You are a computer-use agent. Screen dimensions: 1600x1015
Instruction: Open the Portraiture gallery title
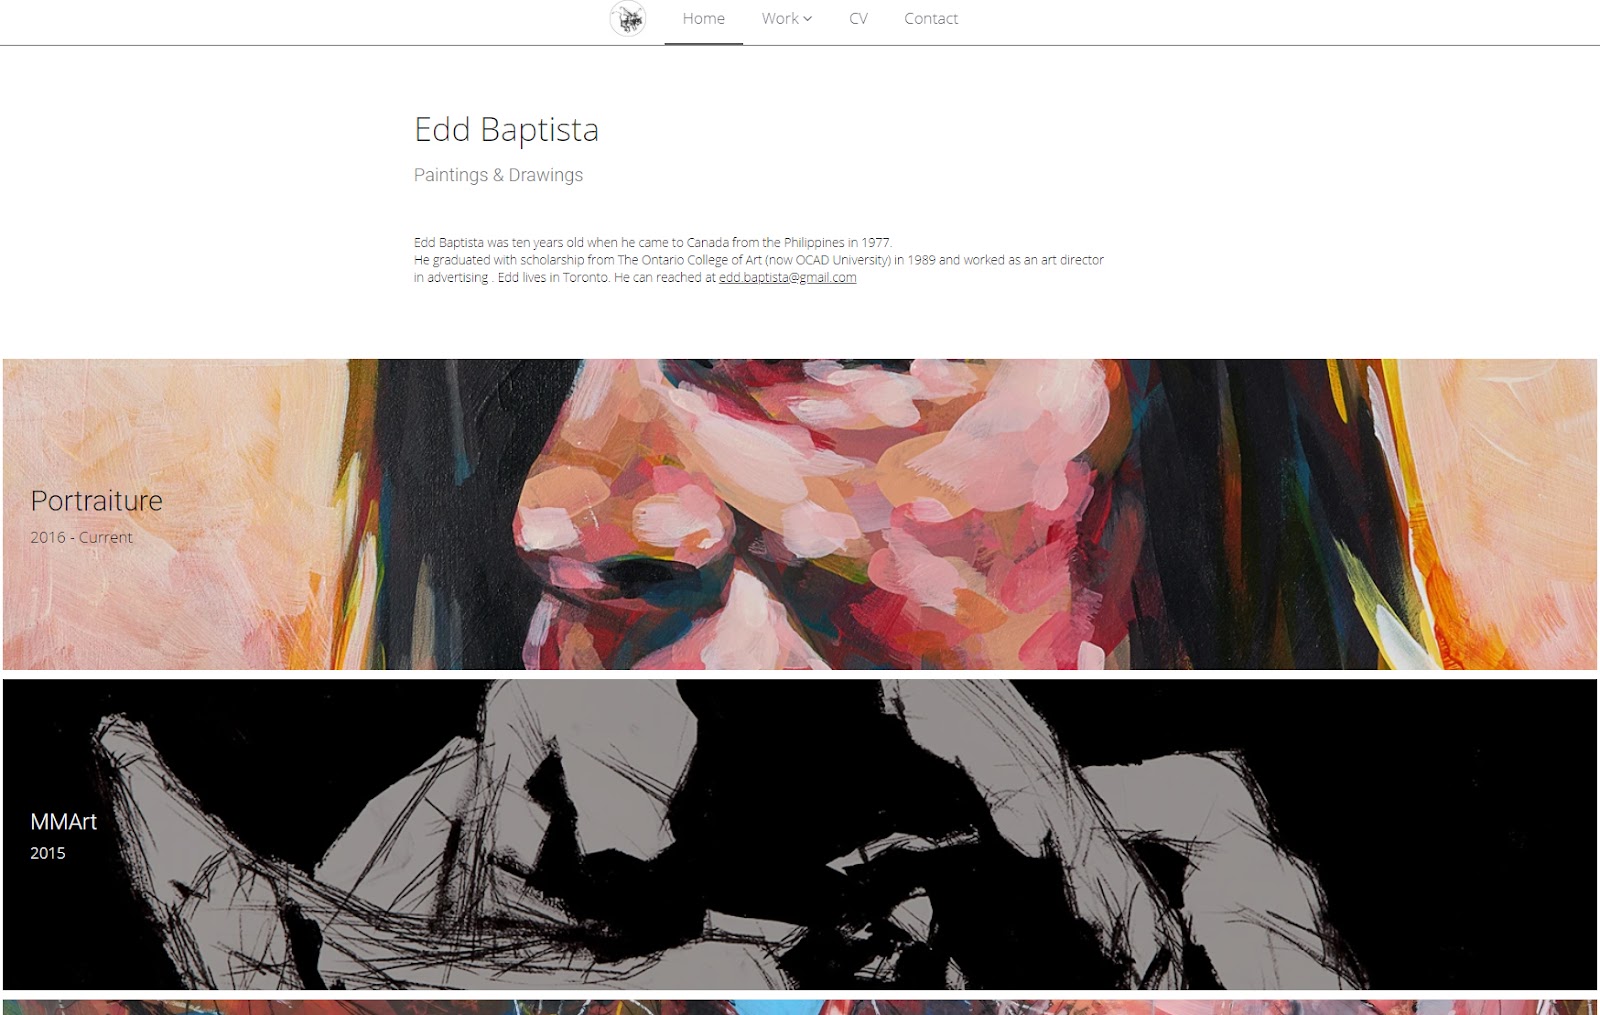[x=96, y=500]
